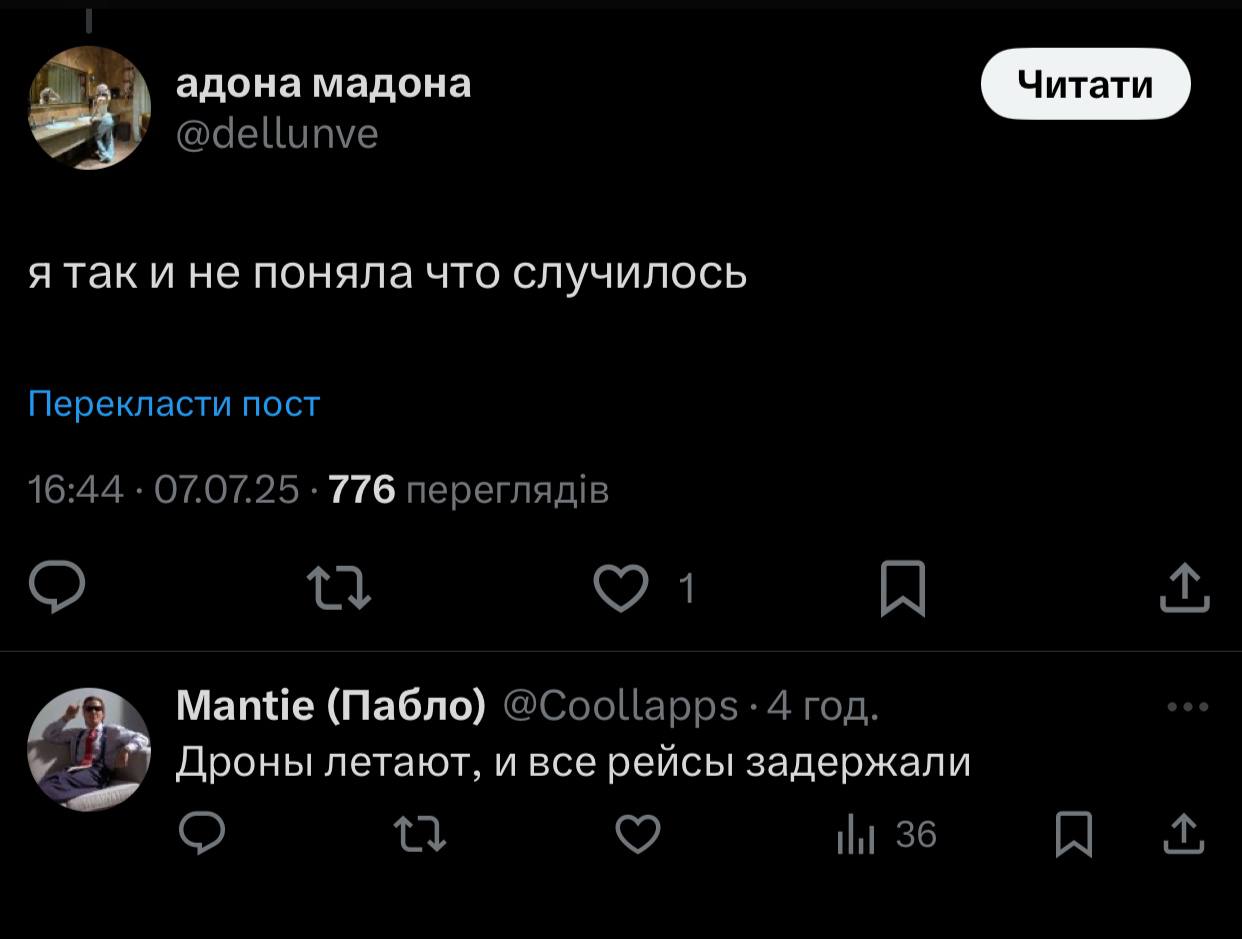Like Mantie's reply comment

click(637, 834)
